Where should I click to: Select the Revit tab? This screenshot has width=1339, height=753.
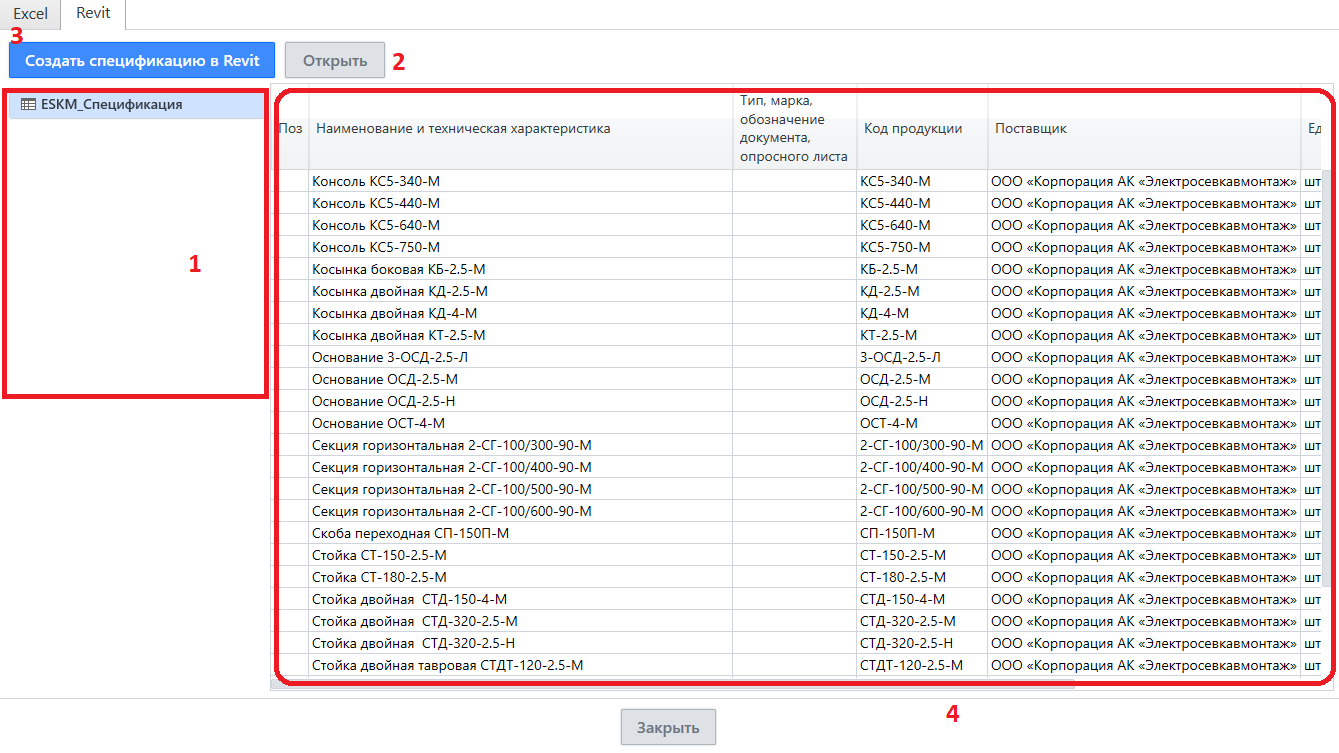[x=93, y=14]
